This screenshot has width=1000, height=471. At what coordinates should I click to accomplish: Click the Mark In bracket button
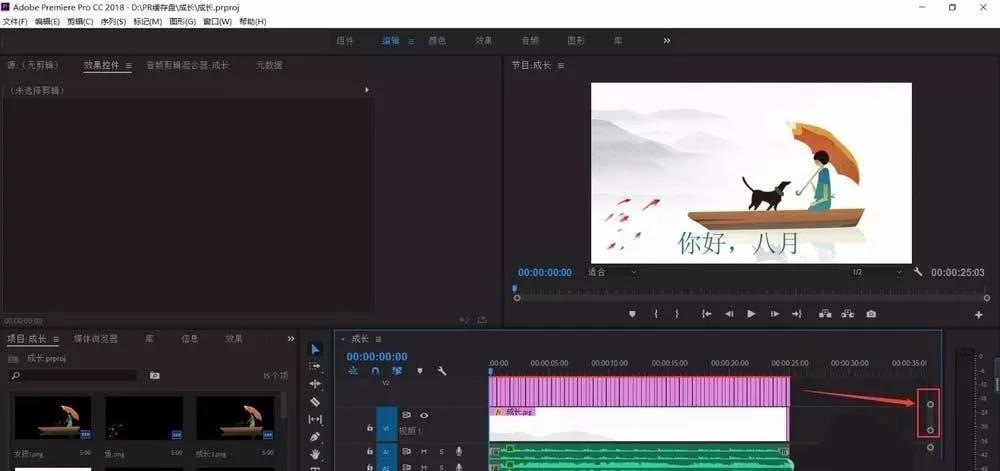pyautogui.click(x=656, y=314)
